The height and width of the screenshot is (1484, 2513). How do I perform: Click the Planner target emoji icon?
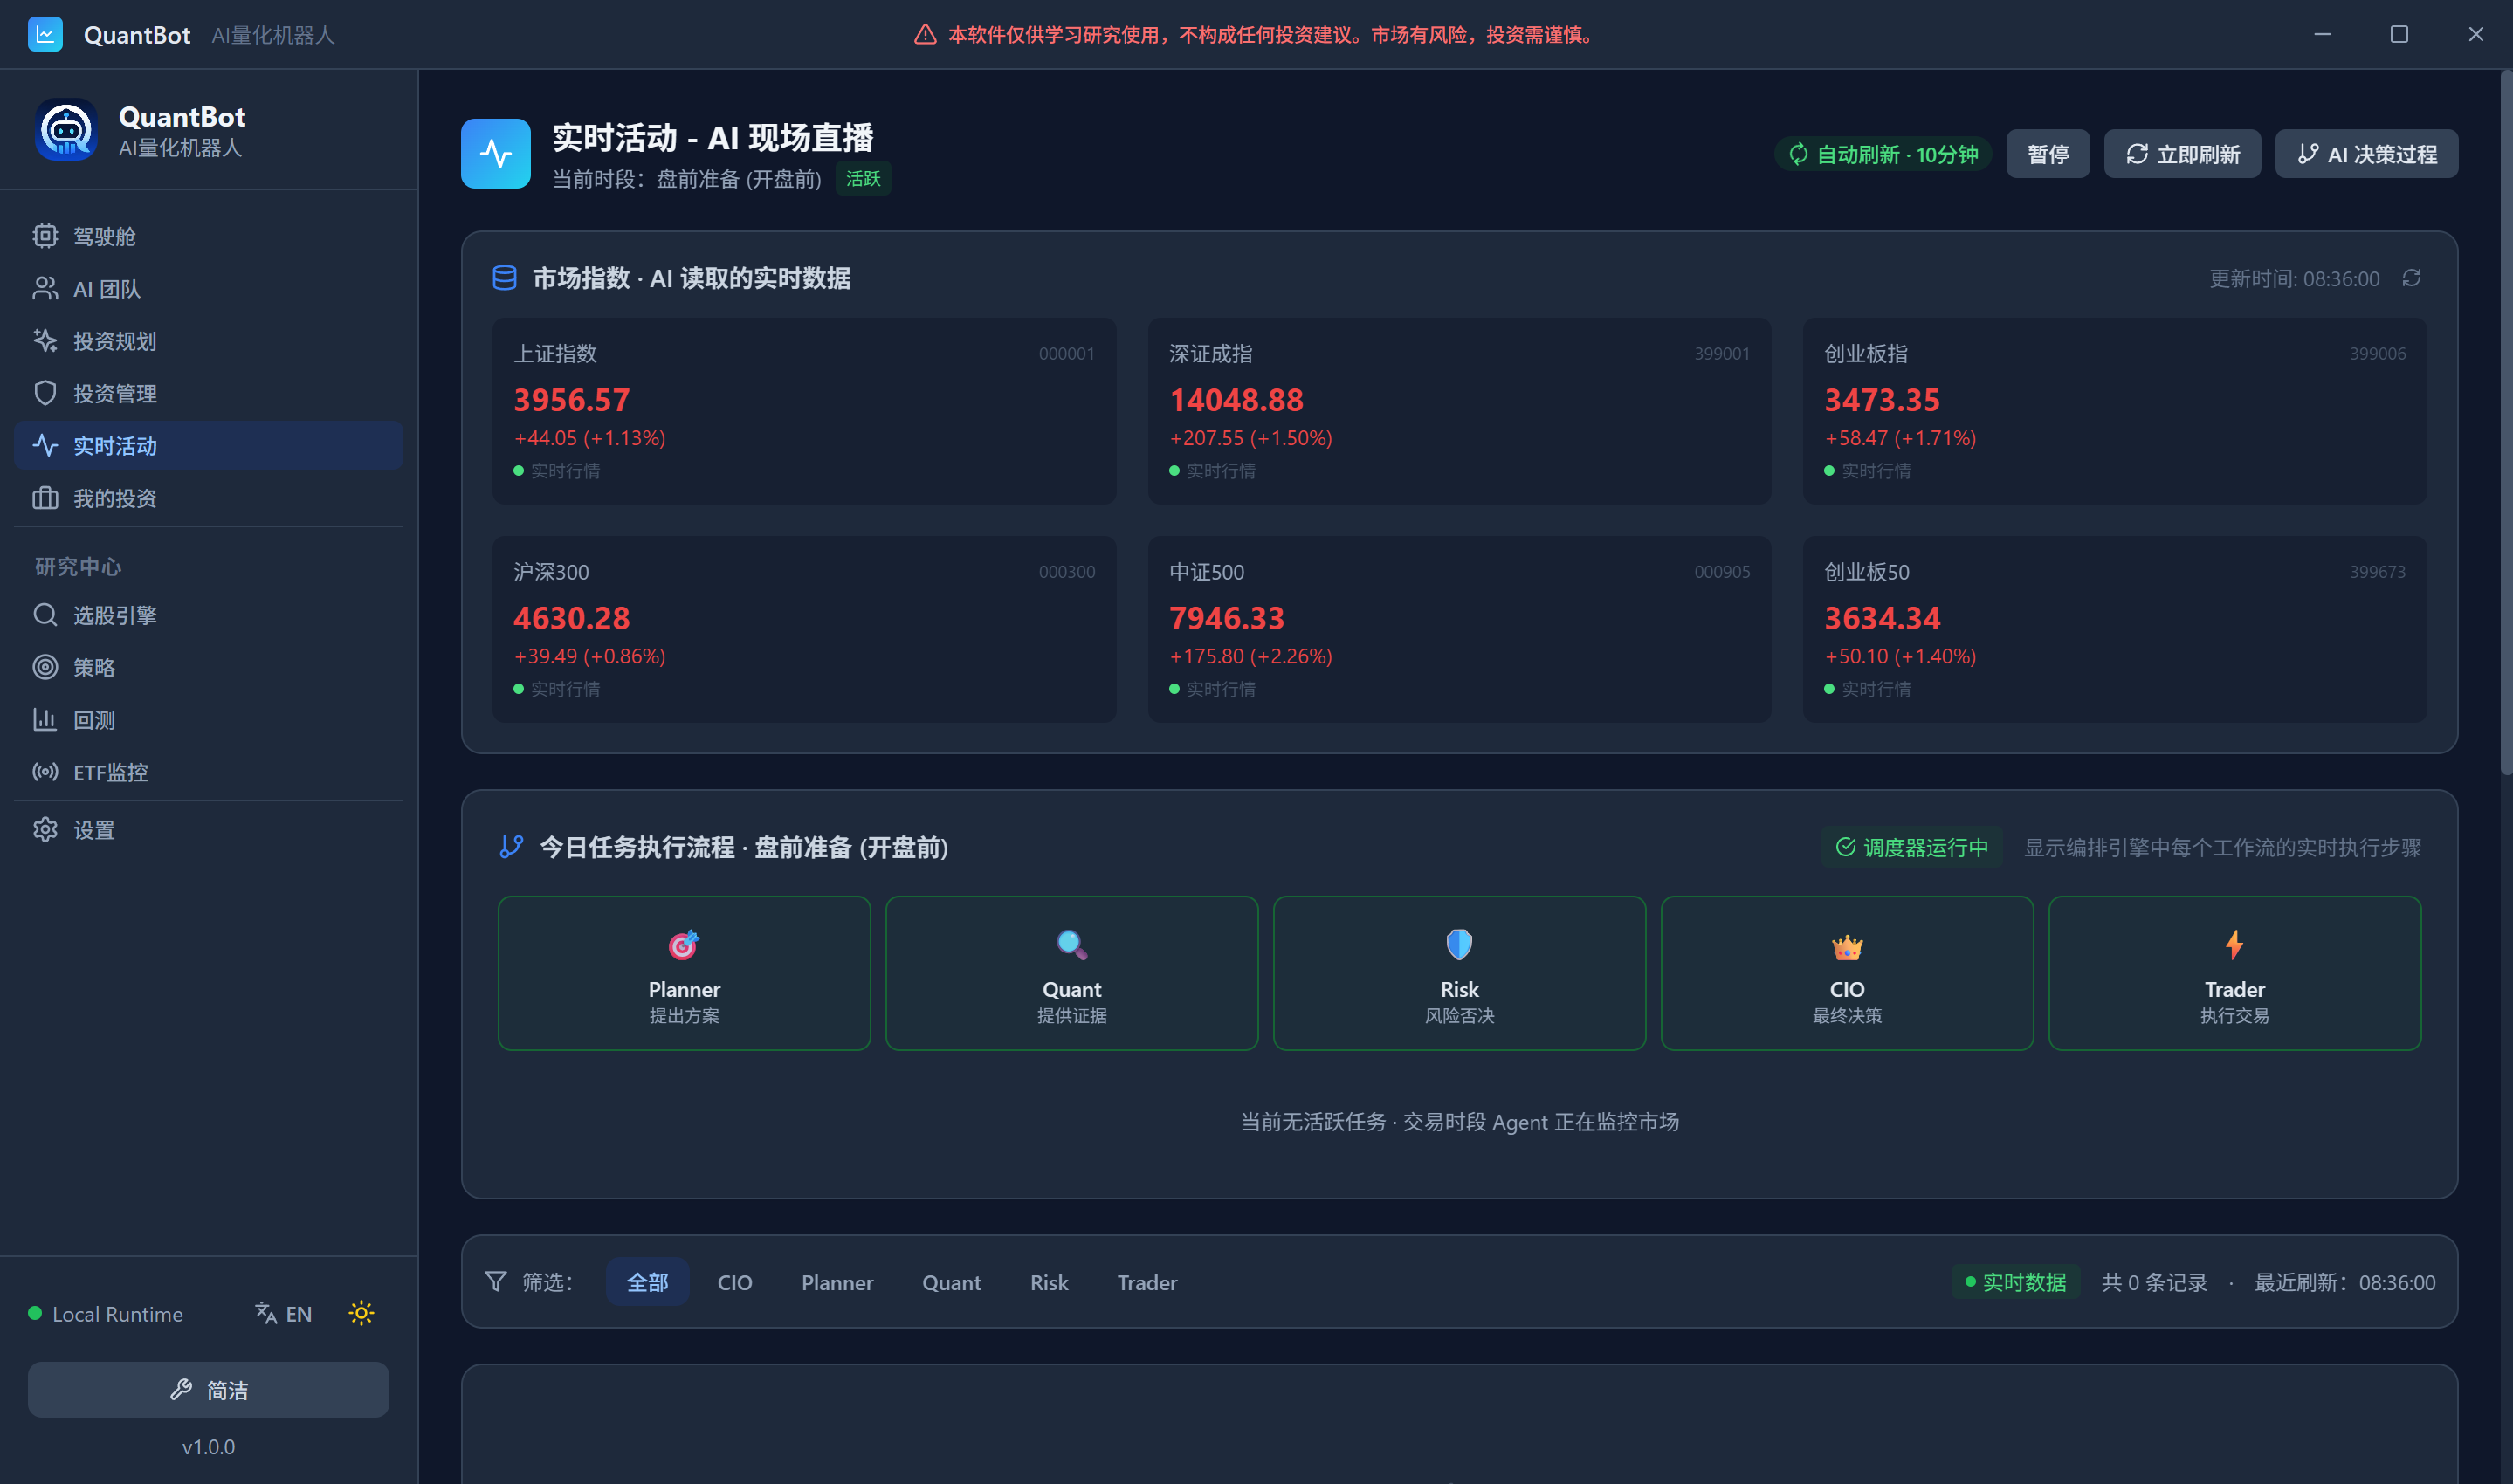click(x=684, y=944)
